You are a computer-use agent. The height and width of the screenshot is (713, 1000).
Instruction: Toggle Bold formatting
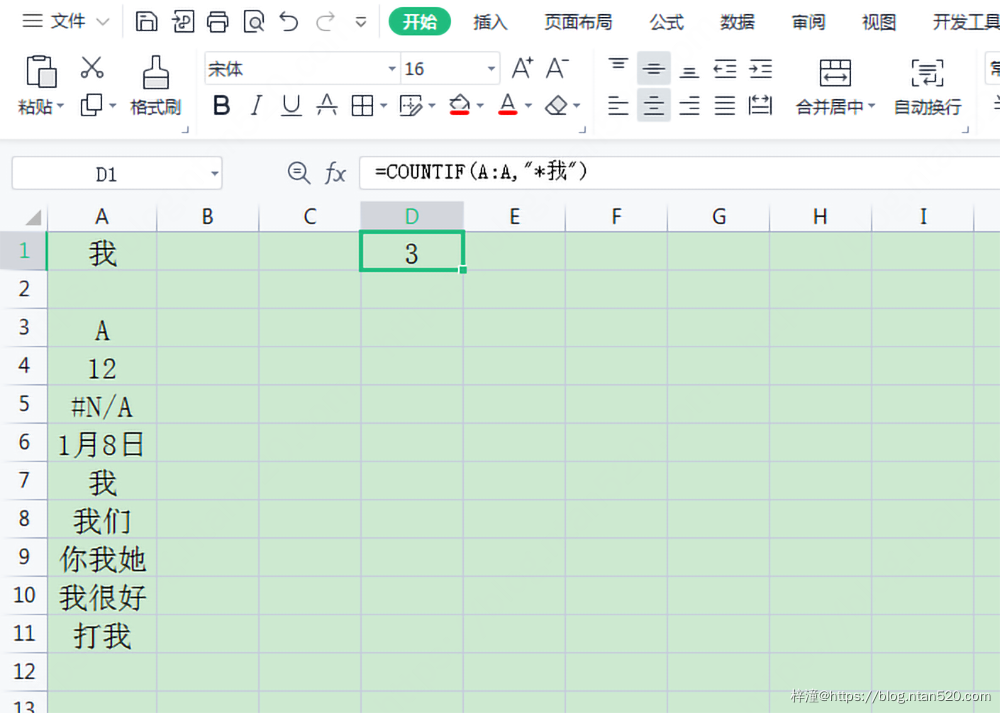coord(221,105)
